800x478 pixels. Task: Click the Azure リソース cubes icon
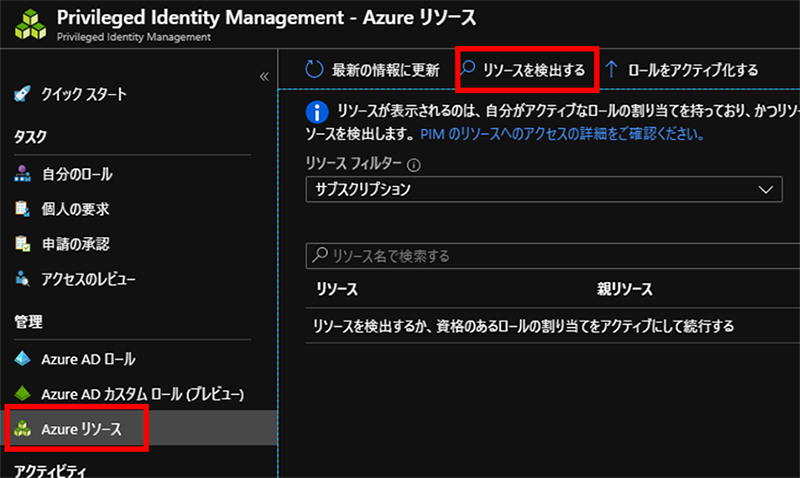click(x=22, y=429)
